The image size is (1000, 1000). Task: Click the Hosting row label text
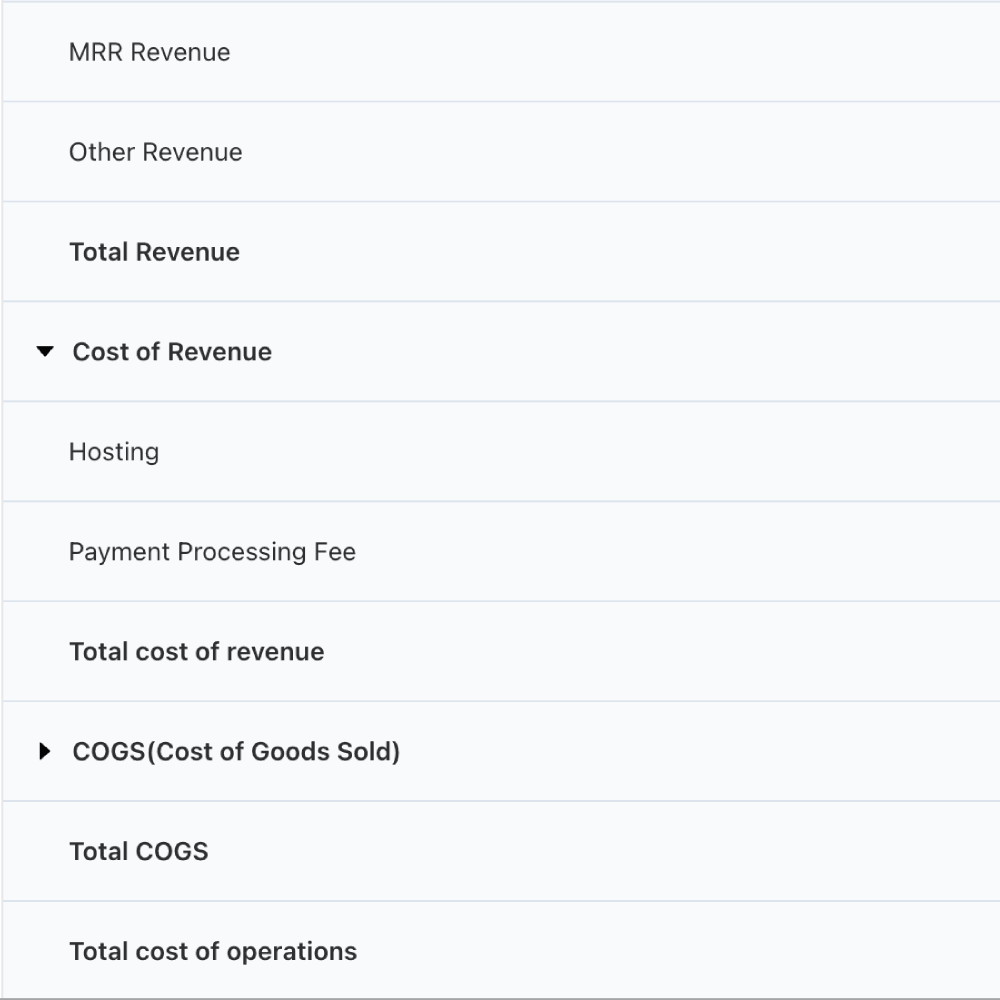(113, 451)
